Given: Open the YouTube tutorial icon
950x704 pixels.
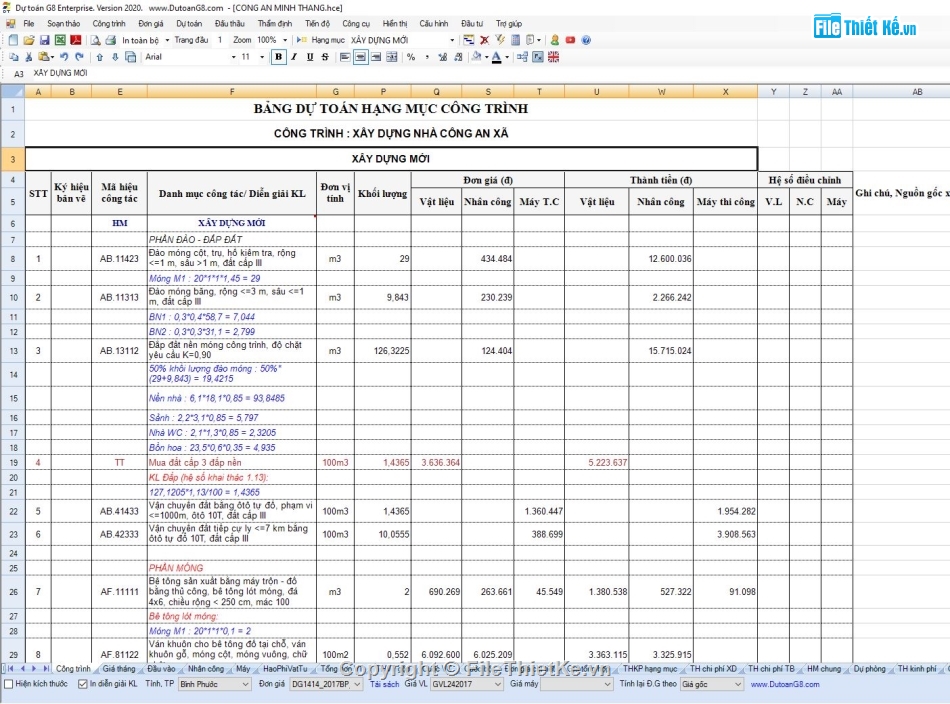Looking at the screenshot, I should coord(570,40).
